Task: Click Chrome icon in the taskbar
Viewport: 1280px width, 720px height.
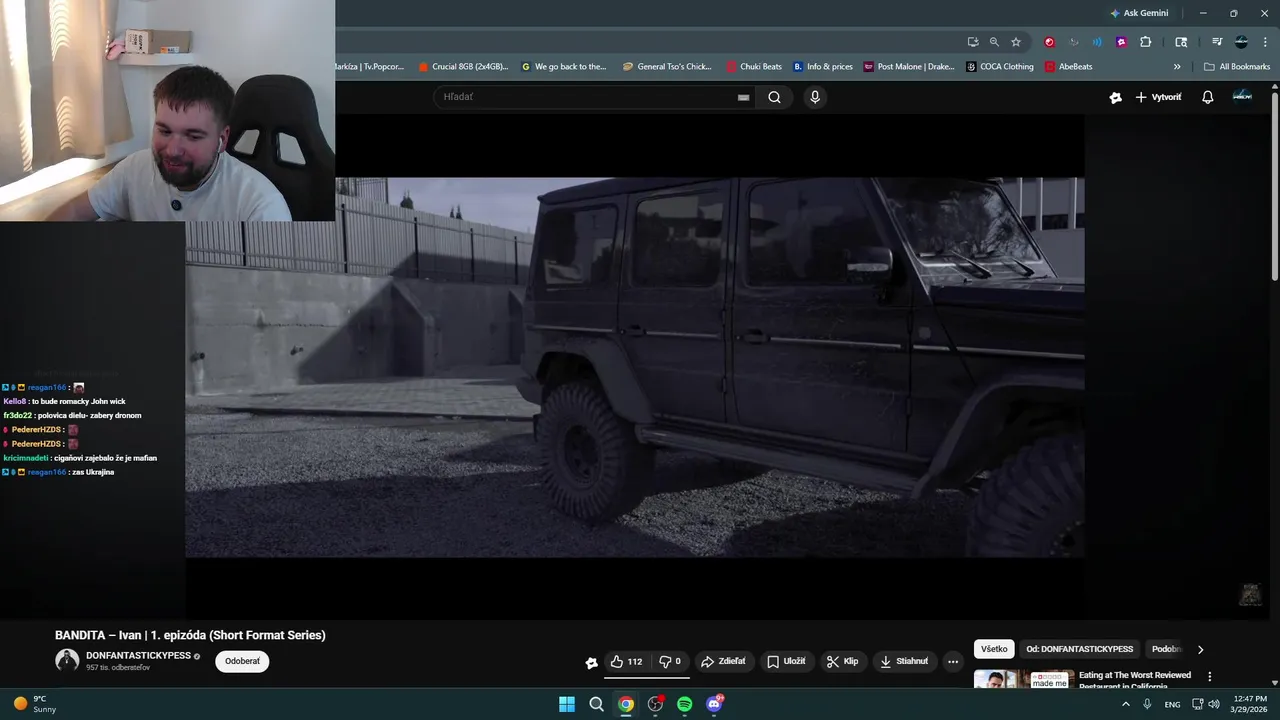Action: click(x=626, y=704)
